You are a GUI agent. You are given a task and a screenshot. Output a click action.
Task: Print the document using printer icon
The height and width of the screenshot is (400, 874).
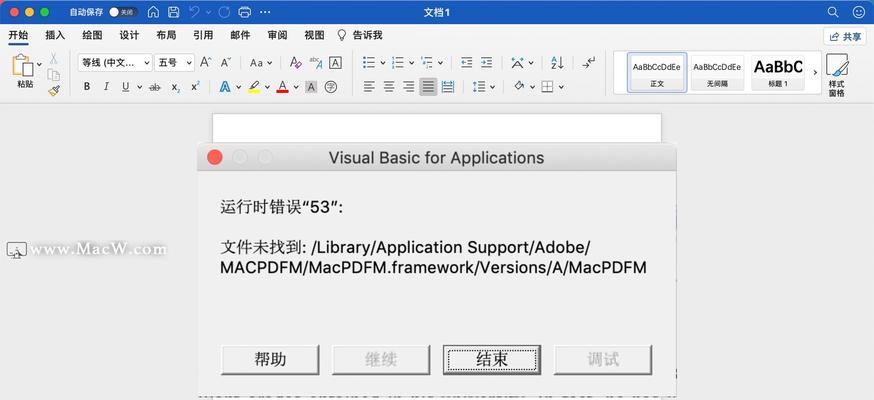[x=244, y=12]
